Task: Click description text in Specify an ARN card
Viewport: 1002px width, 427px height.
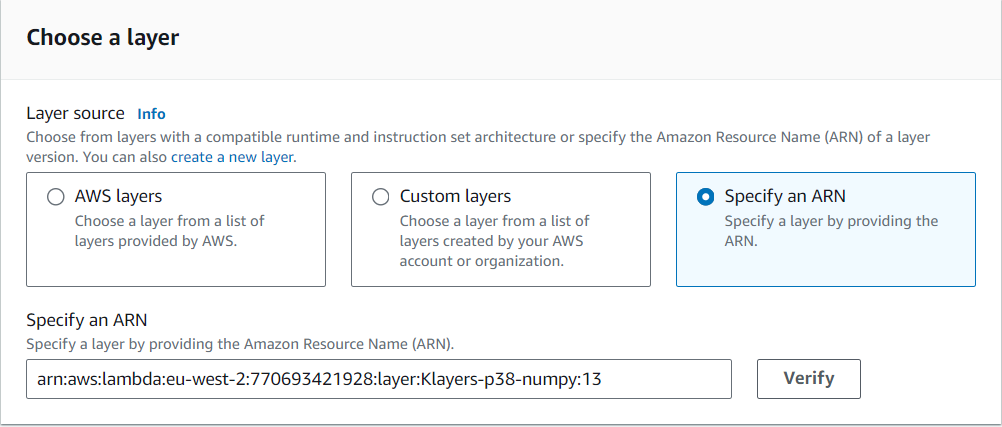Action: pos(831,231)
